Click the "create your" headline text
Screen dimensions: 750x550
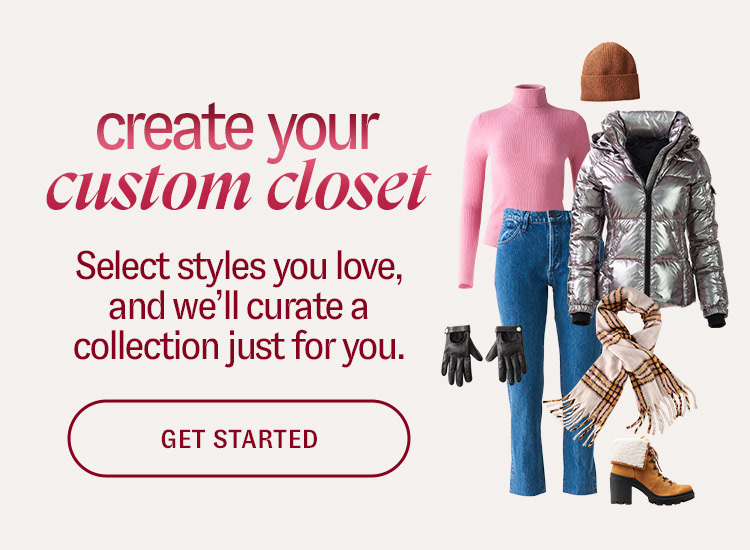pos(238,130)
